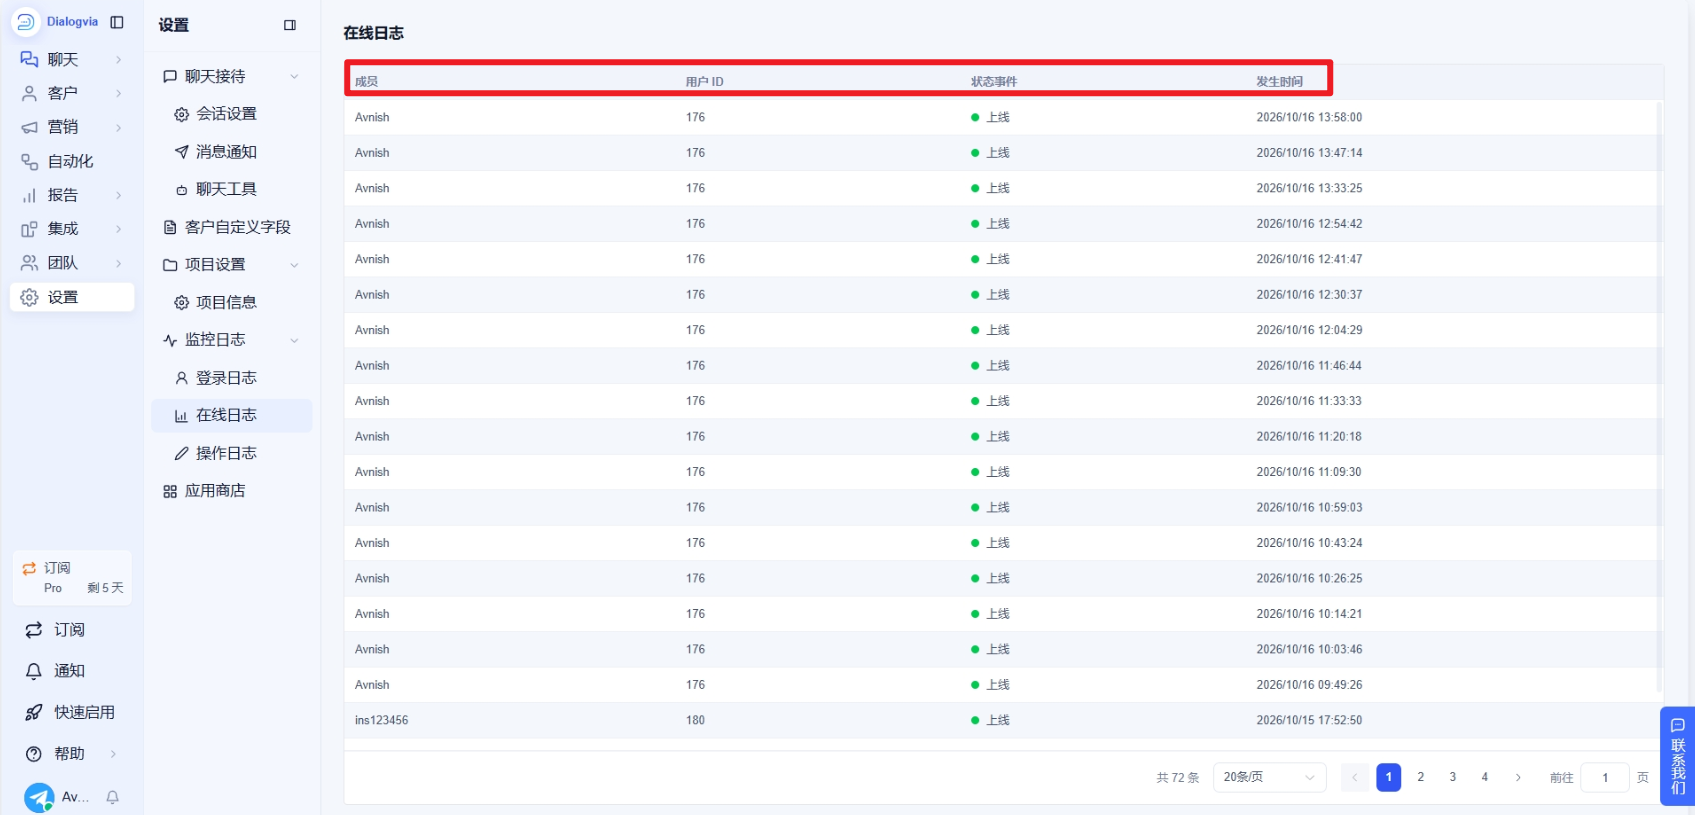Open 自动化 automation section
The height and width of the screenshot is (815, 1695).
[x=72, y=161]
